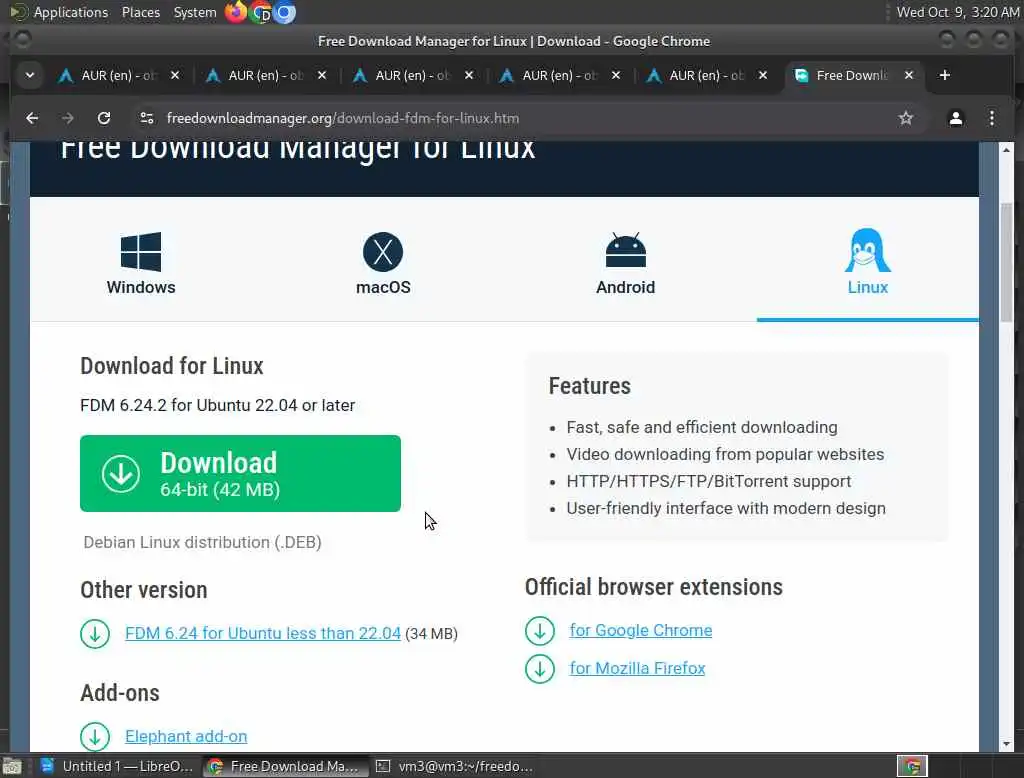Select the Windows platform tab
The image size is (1024, 778).
[141, 263]
